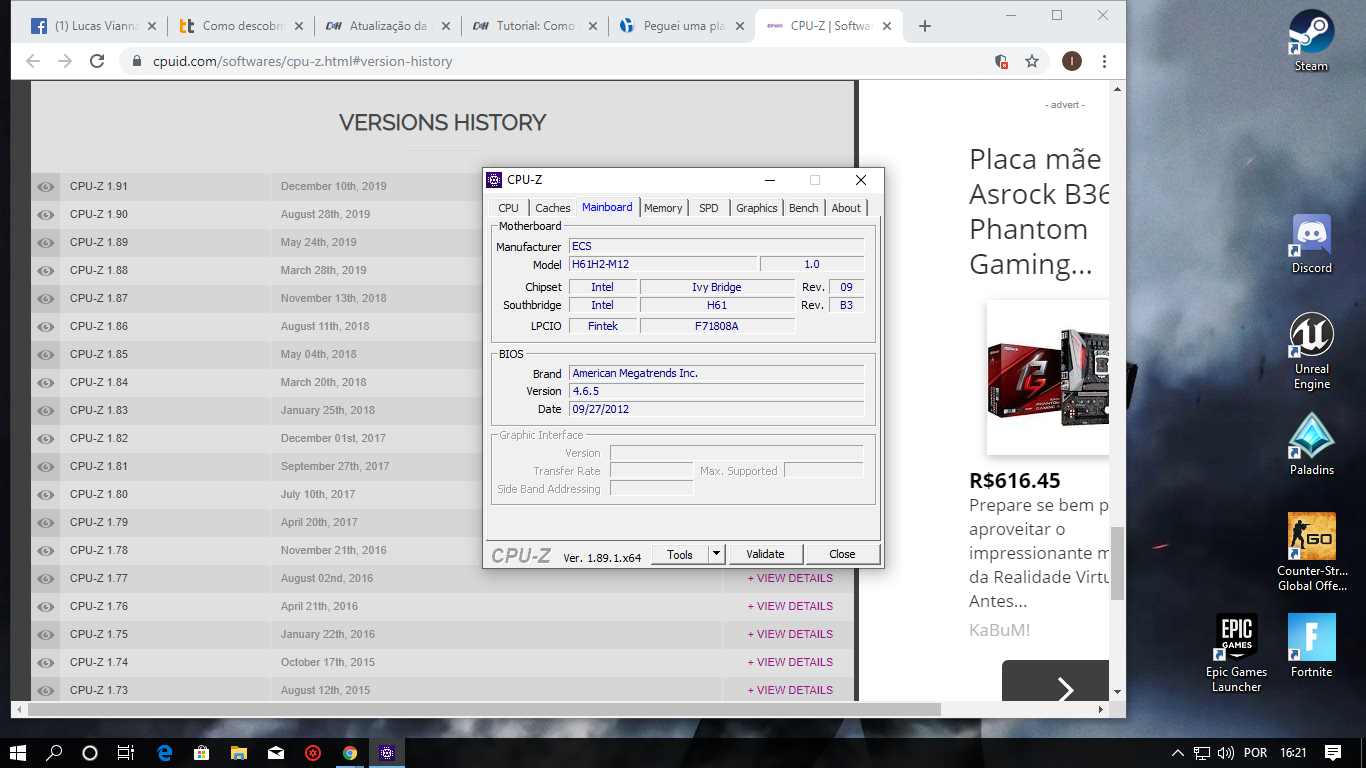Toggle eye icon for CPU-Z 1.84 row
The height and width of the screenshot is (768, 1366).
click(x=45, y=383)
